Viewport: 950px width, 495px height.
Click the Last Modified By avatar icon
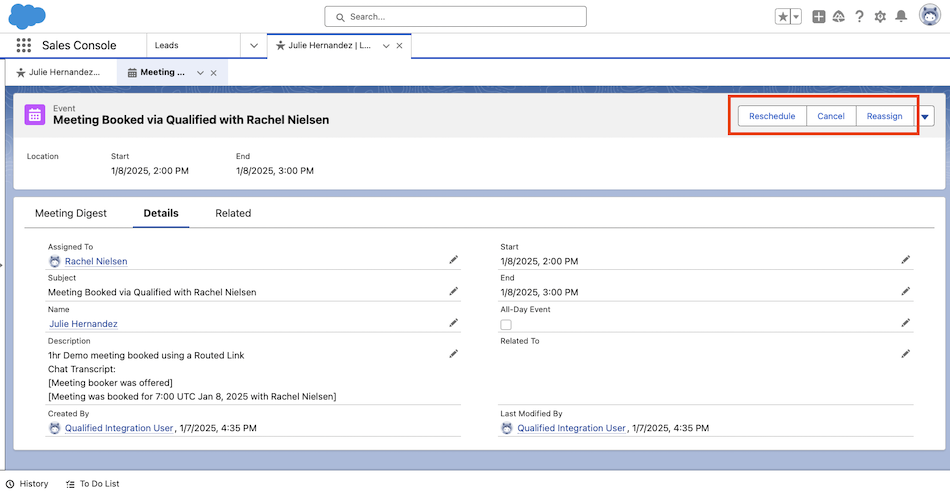click(x=507, y=428)
